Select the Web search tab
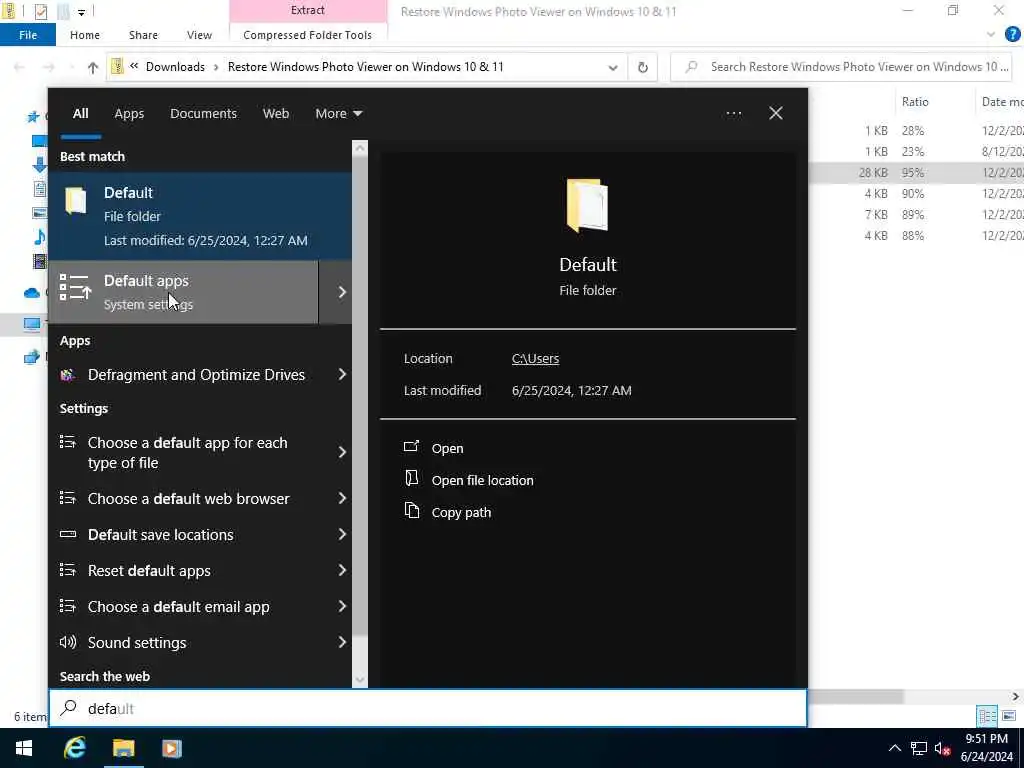Image resolution: width=1024 pixels, height=768 pixels. click(276, 114)
